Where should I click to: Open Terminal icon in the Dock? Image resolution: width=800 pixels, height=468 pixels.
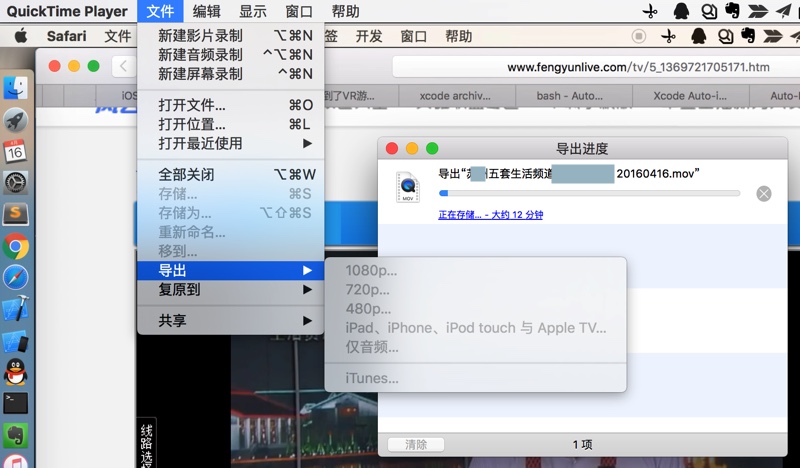tap(16, 403)
